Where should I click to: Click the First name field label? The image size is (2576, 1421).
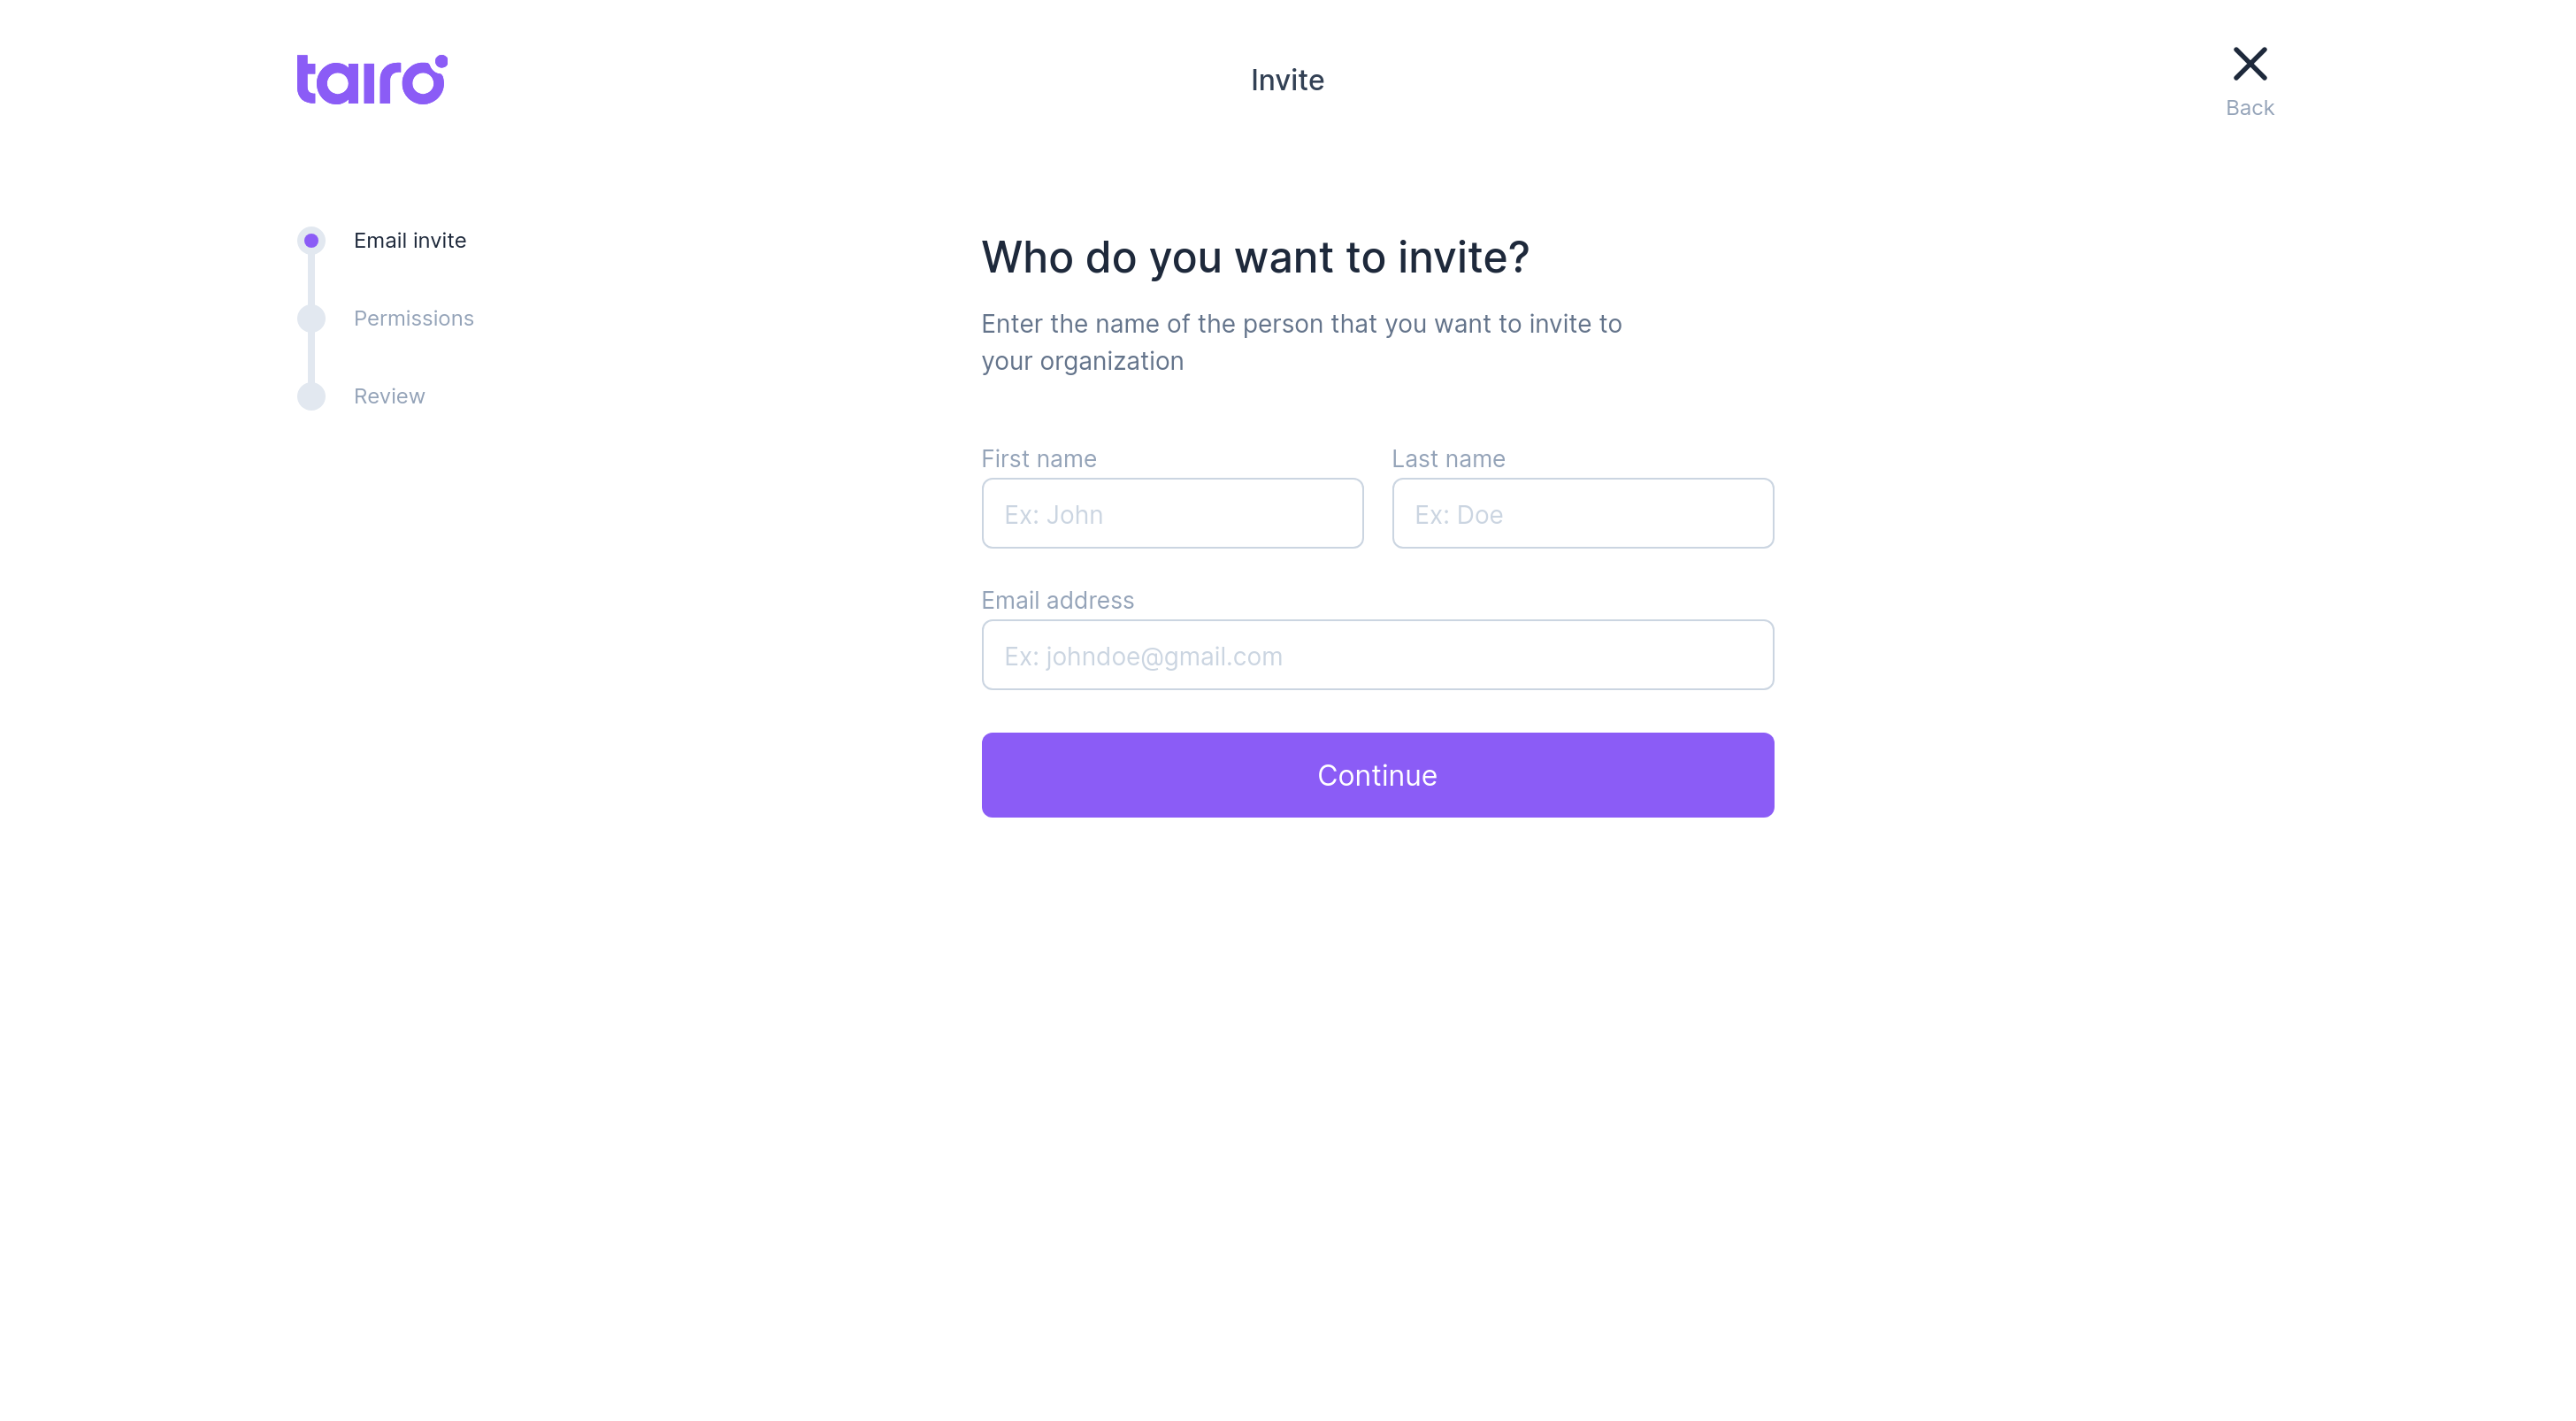[x=1039, y=458]
